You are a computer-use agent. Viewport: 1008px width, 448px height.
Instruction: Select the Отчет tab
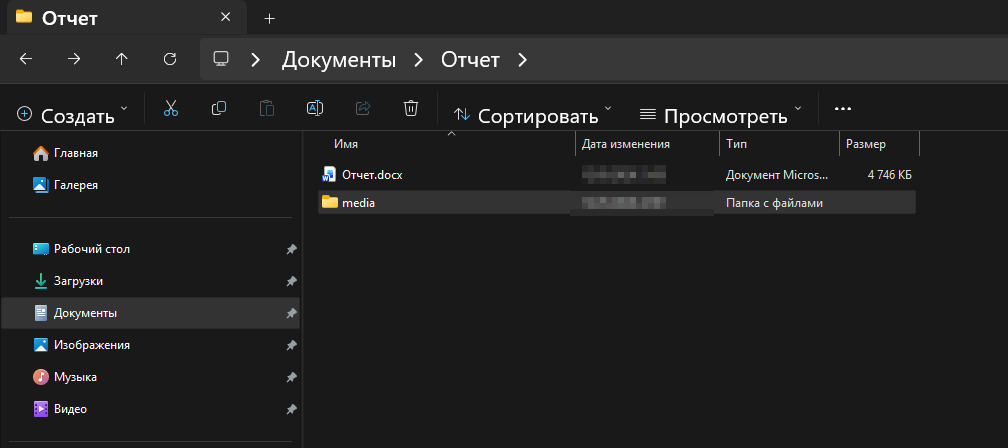127,17
